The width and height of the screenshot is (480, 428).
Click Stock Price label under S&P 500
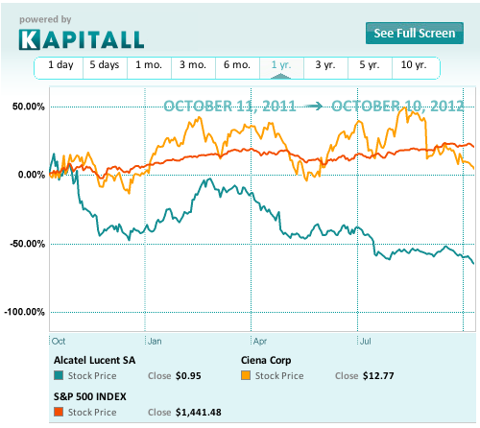(92, 412)
